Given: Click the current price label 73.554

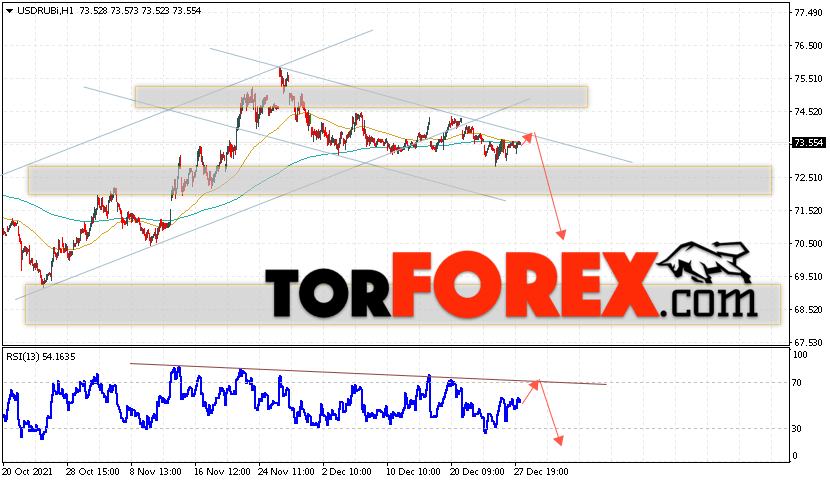Looking at the screenshot, I should point(808,143).
